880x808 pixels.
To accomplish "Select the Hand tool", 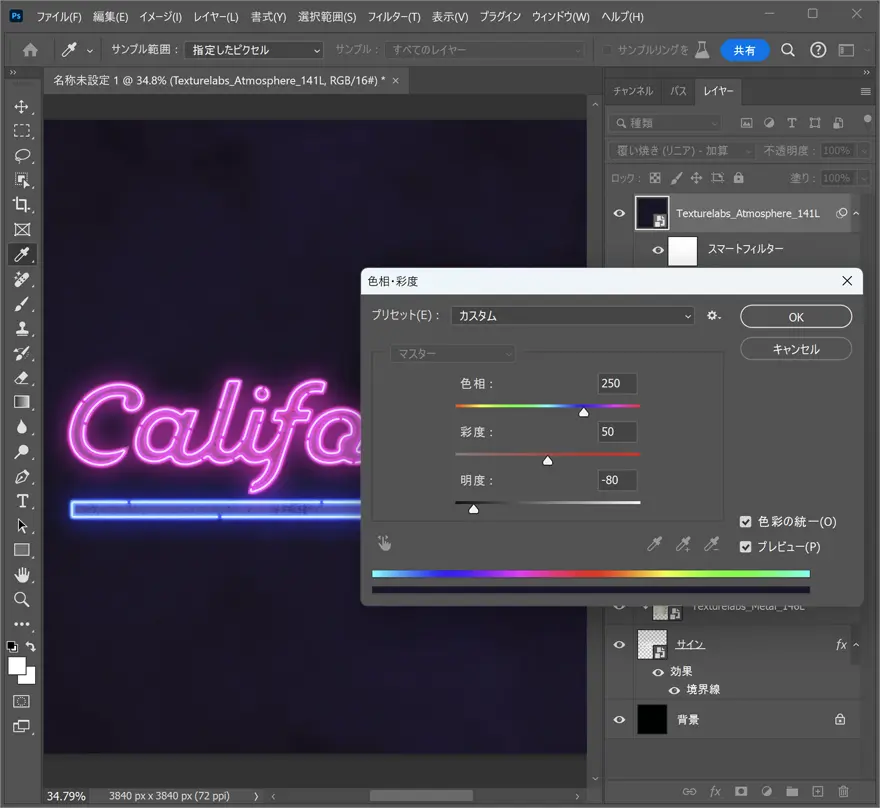I will [22, 575].
